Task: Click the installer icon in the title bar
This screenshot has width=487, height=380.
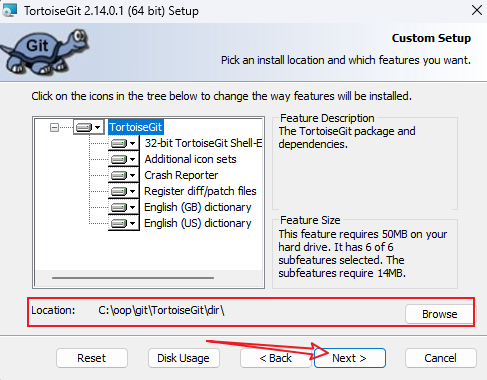Action: (x=9, y=10)
